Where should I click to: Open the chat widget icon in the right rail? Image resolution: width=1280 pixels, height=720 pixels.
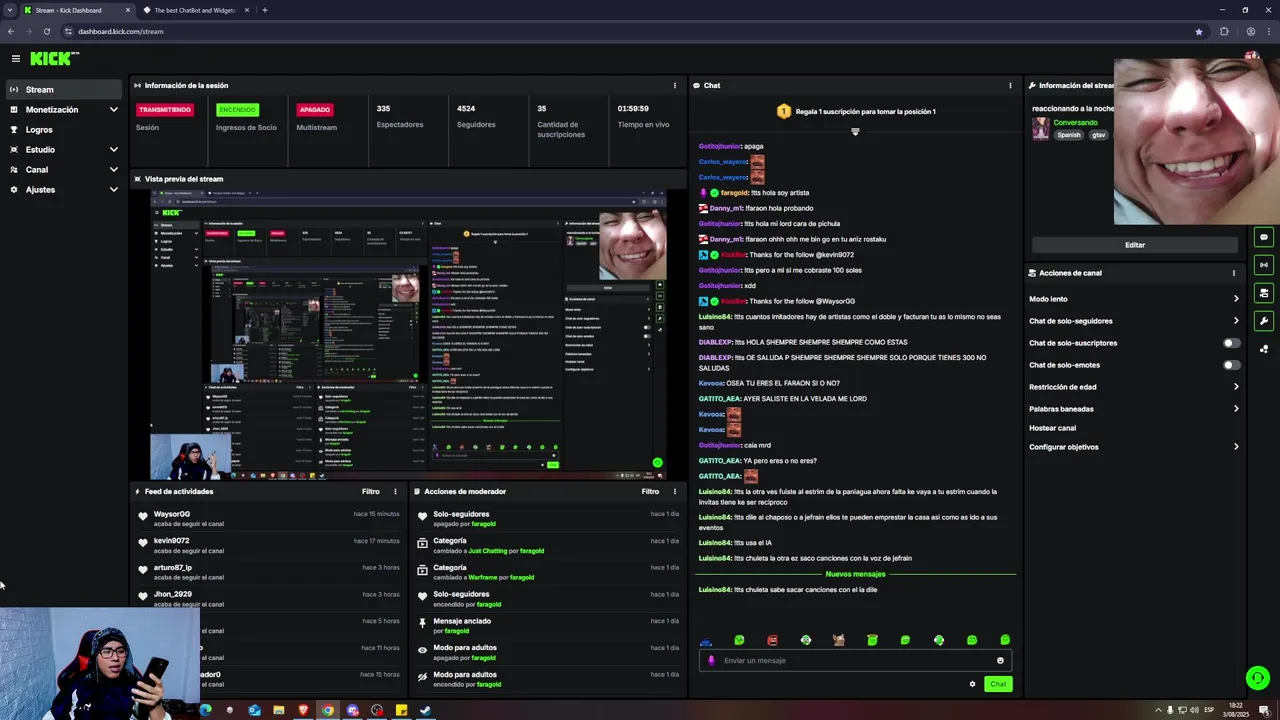(1264, 237)
